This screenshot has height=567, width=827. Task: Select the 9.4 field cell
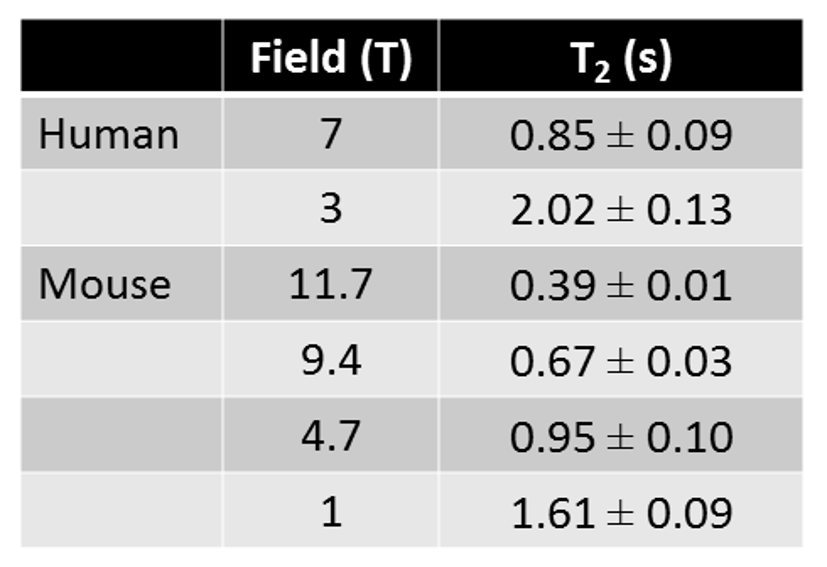click(330, 360)
